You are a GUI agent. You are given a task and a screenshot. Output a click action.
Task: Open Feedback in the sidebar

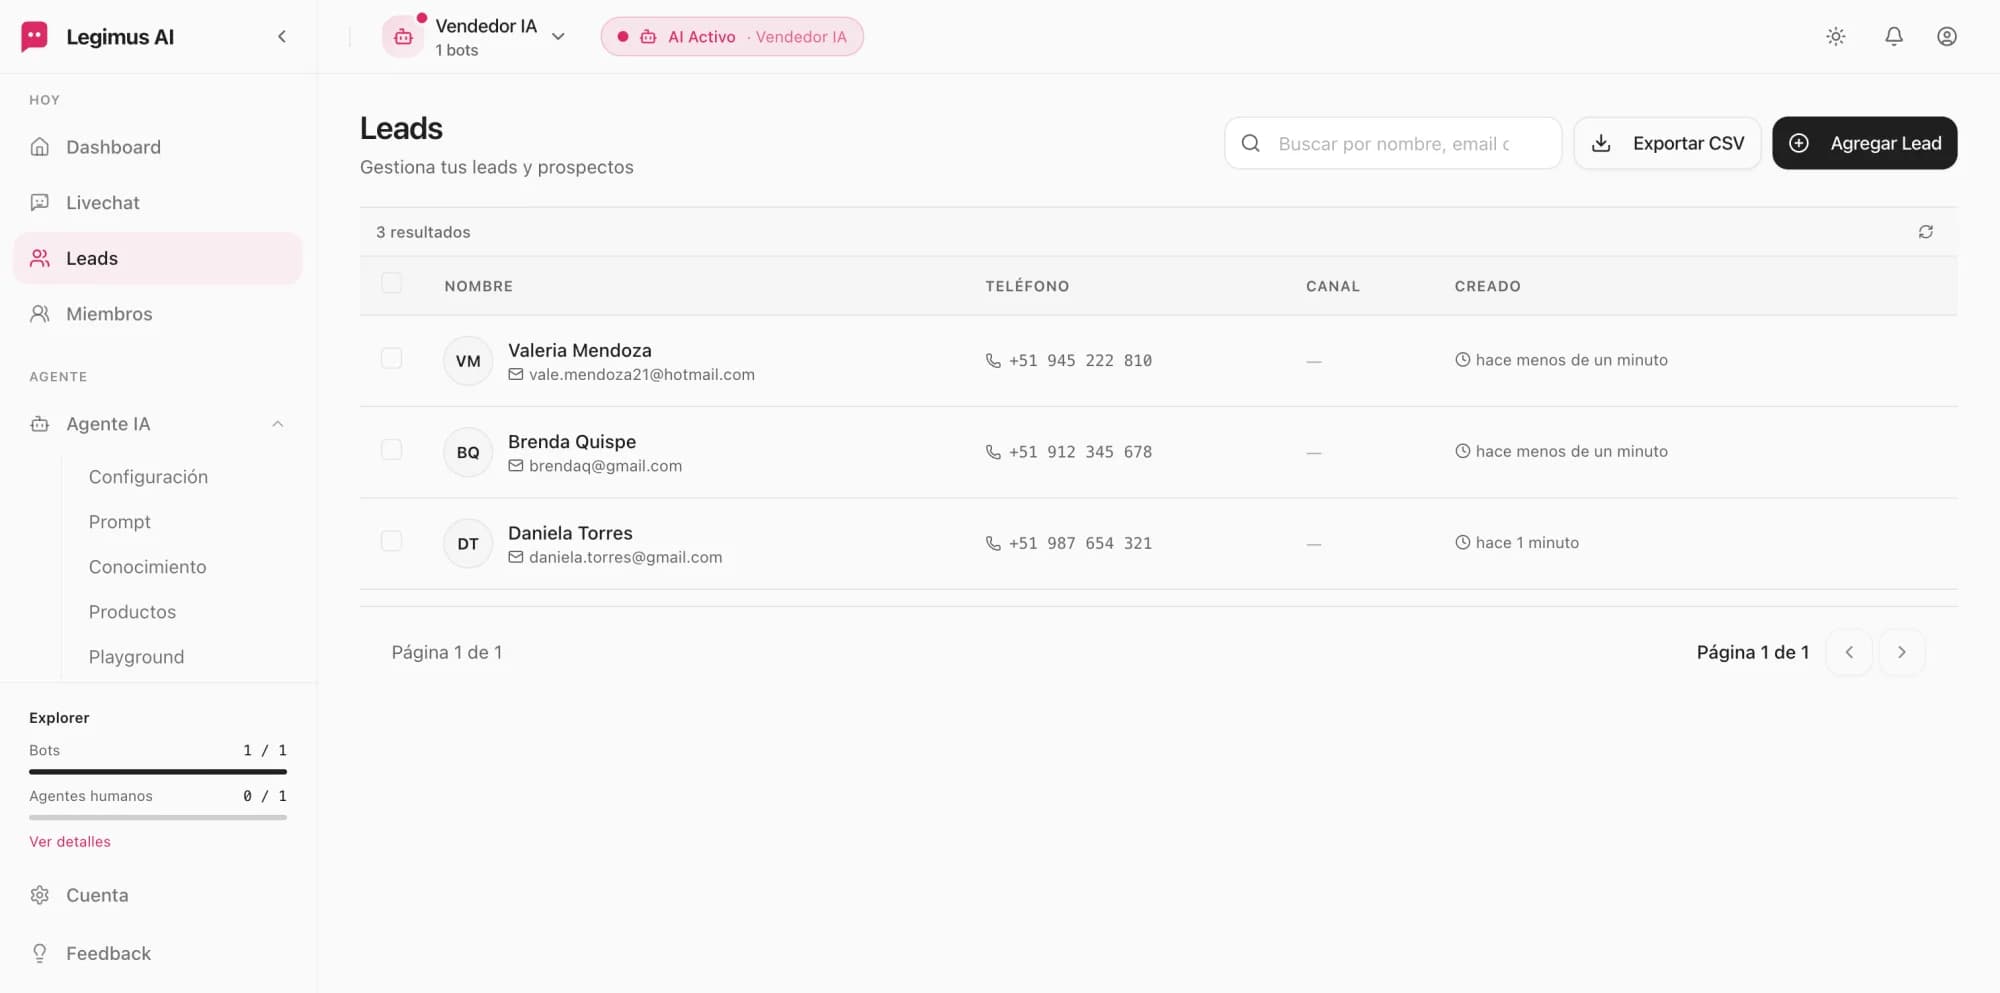158,954
